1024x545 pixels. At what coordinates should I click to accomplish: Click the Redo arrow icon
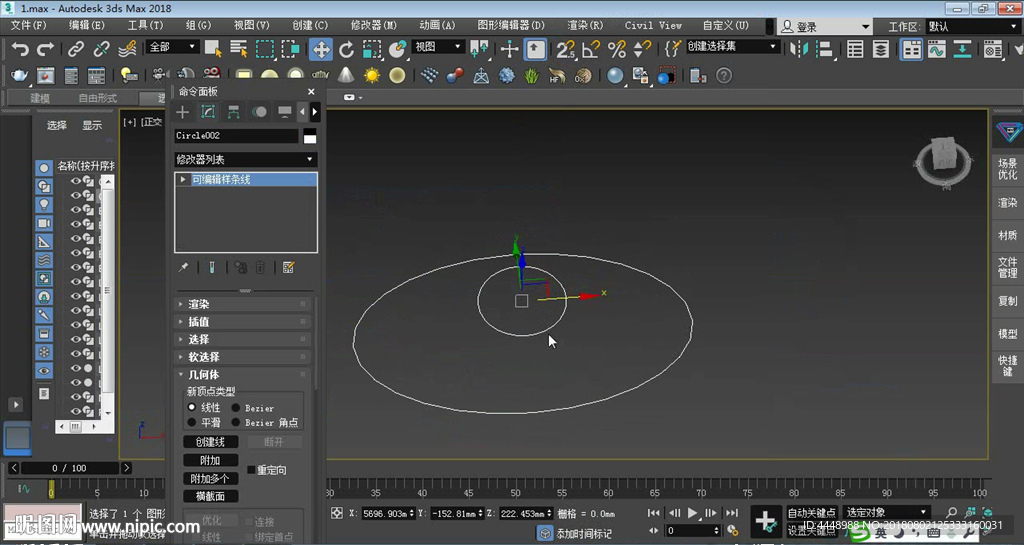point(45,49)
